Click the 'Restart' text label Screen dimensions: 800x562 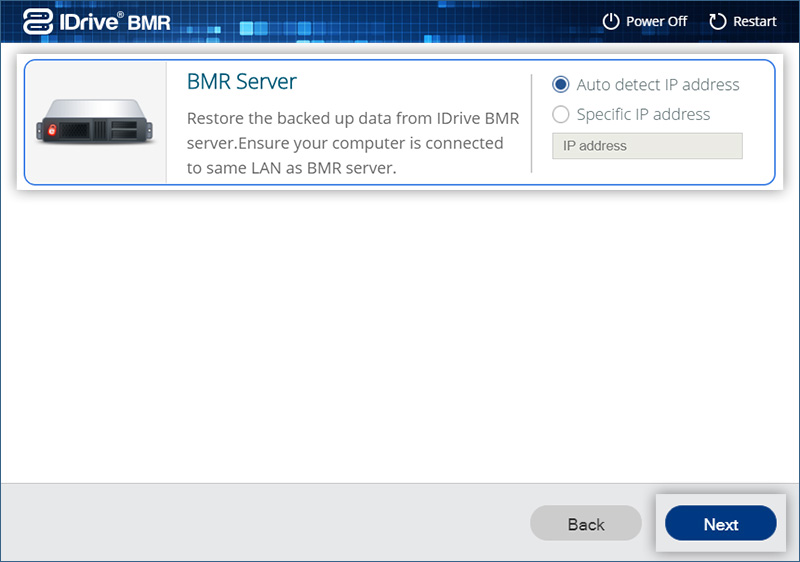point(755,21)
